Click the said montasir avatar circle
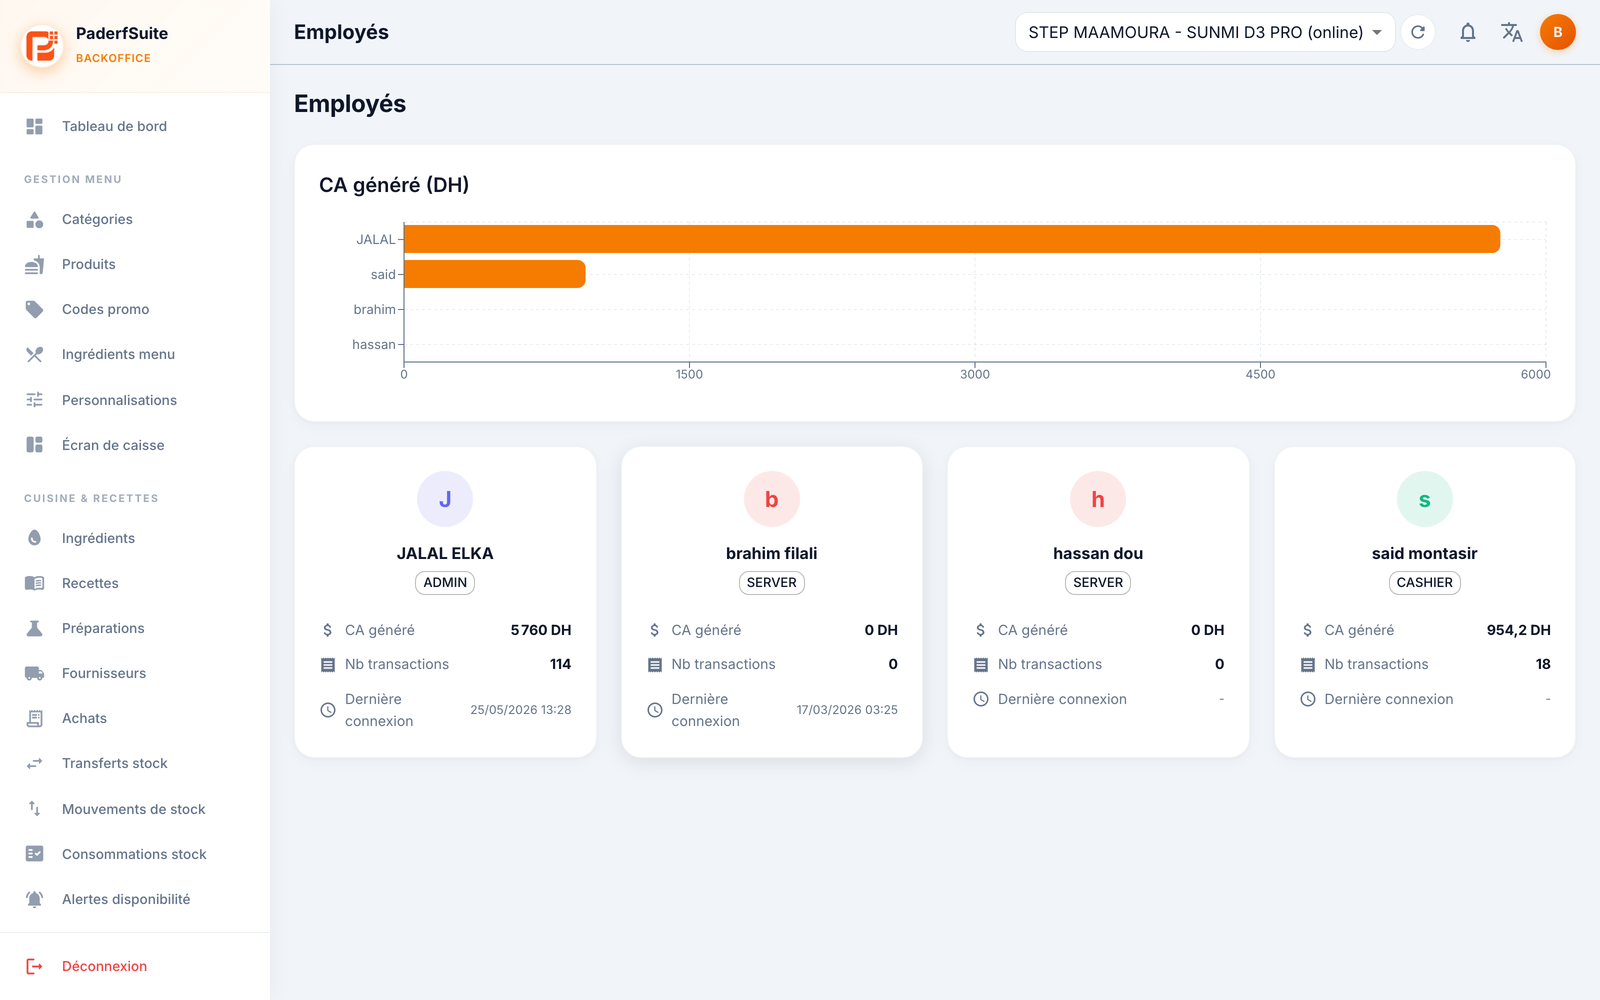Image resolution: width=1600 pixels, height=1000 pixels. [x=1424, y=499]
